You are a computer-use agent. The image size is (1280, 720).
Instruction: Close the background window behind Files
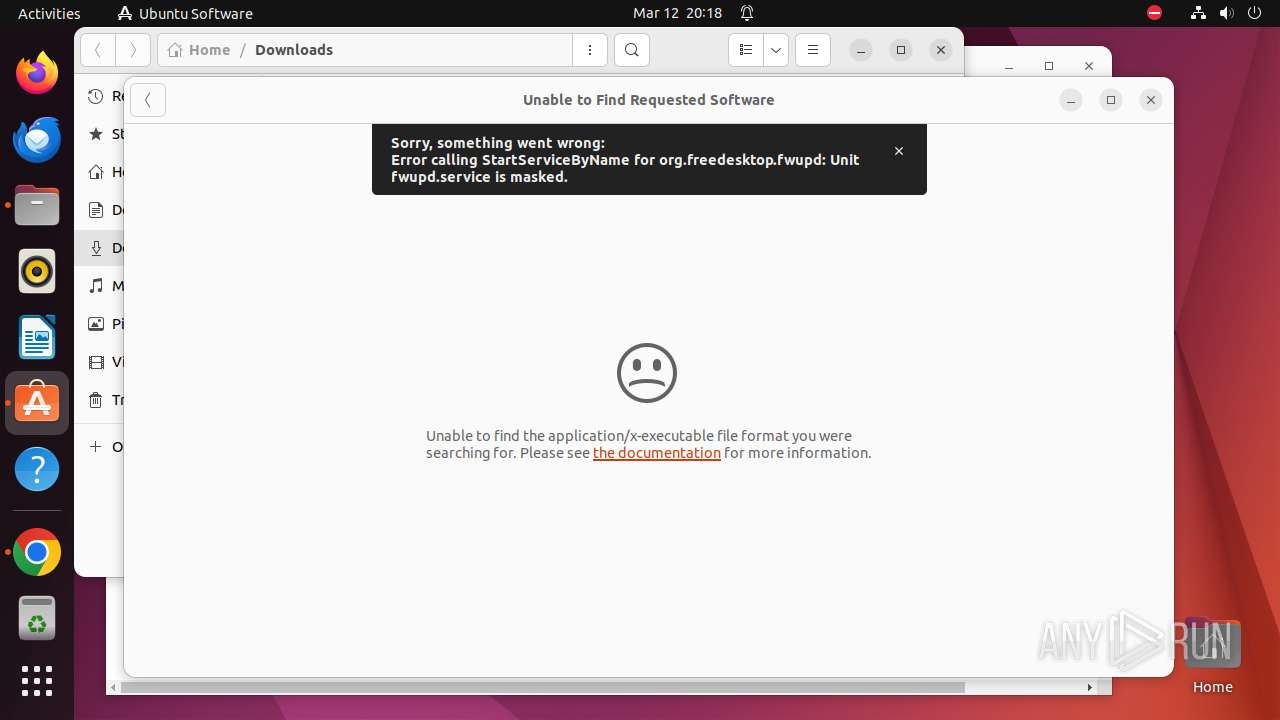[x=1089, y=66]
